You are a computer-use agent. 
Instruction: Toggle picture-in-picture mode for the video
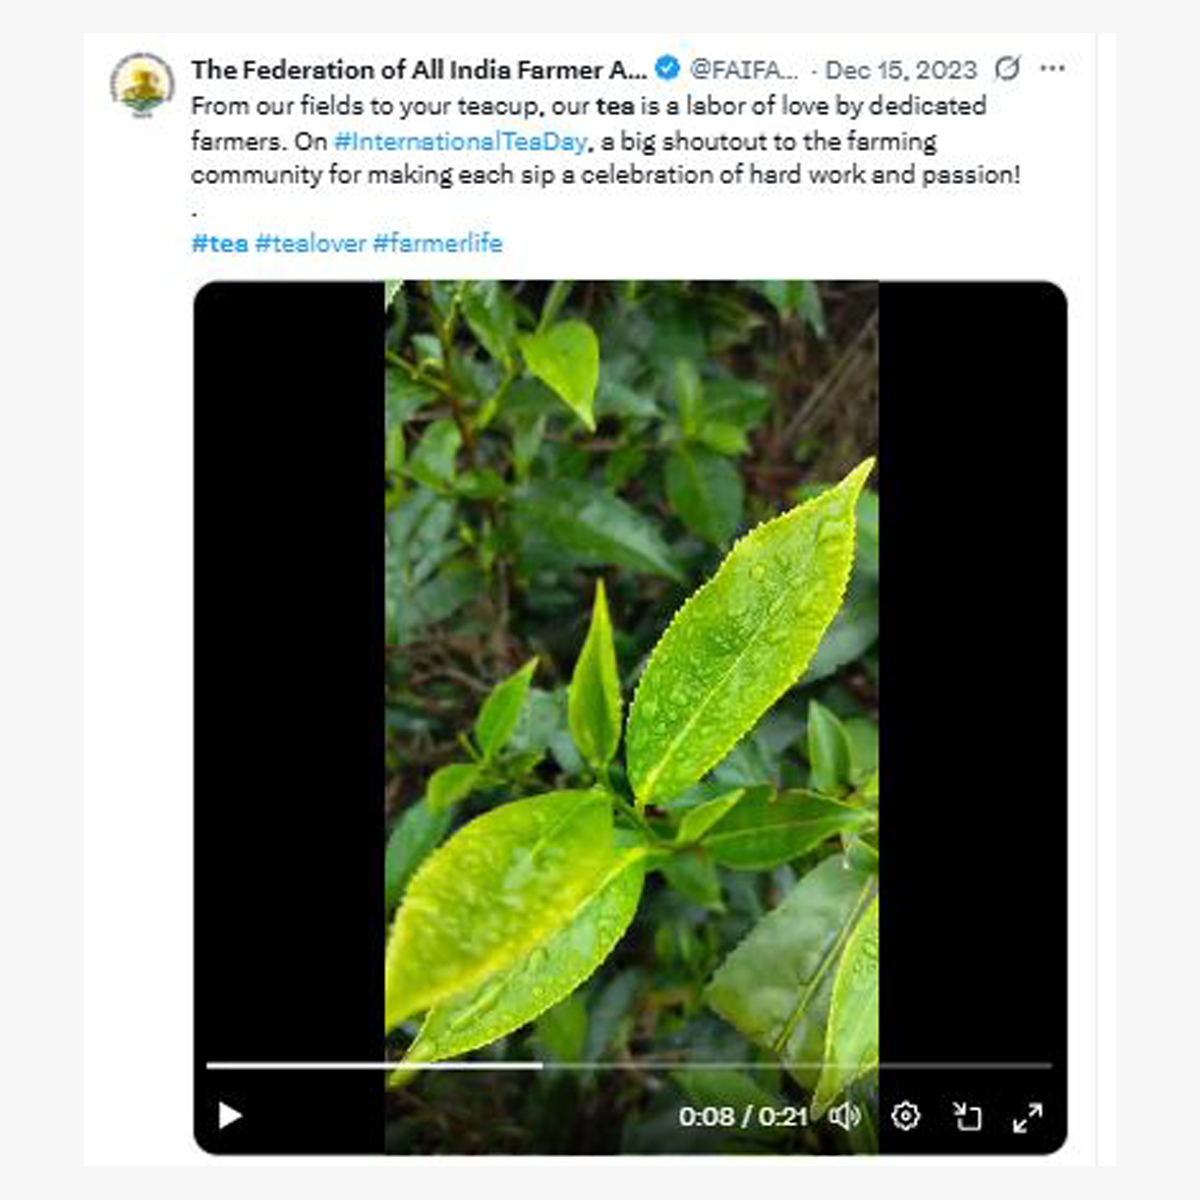pos(966,1115)
